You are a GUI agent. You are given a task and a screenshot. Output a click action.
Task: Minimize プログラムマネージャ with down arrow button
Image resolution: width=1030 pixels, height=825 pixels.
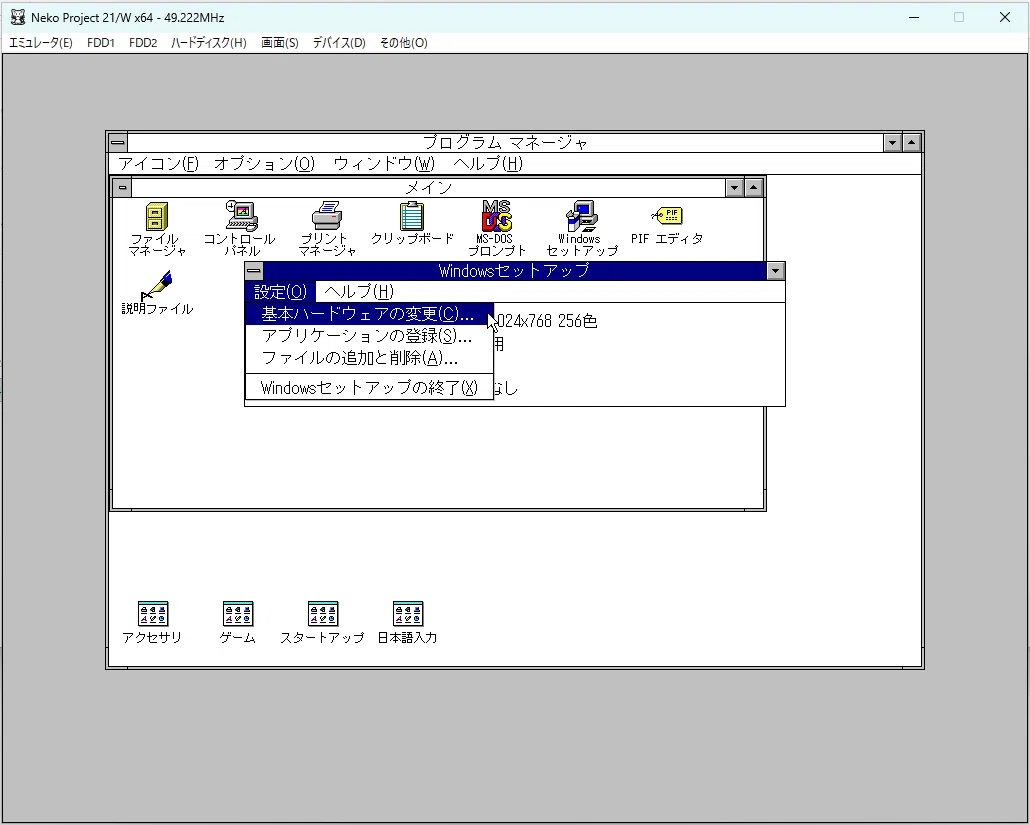pos(892,143)
